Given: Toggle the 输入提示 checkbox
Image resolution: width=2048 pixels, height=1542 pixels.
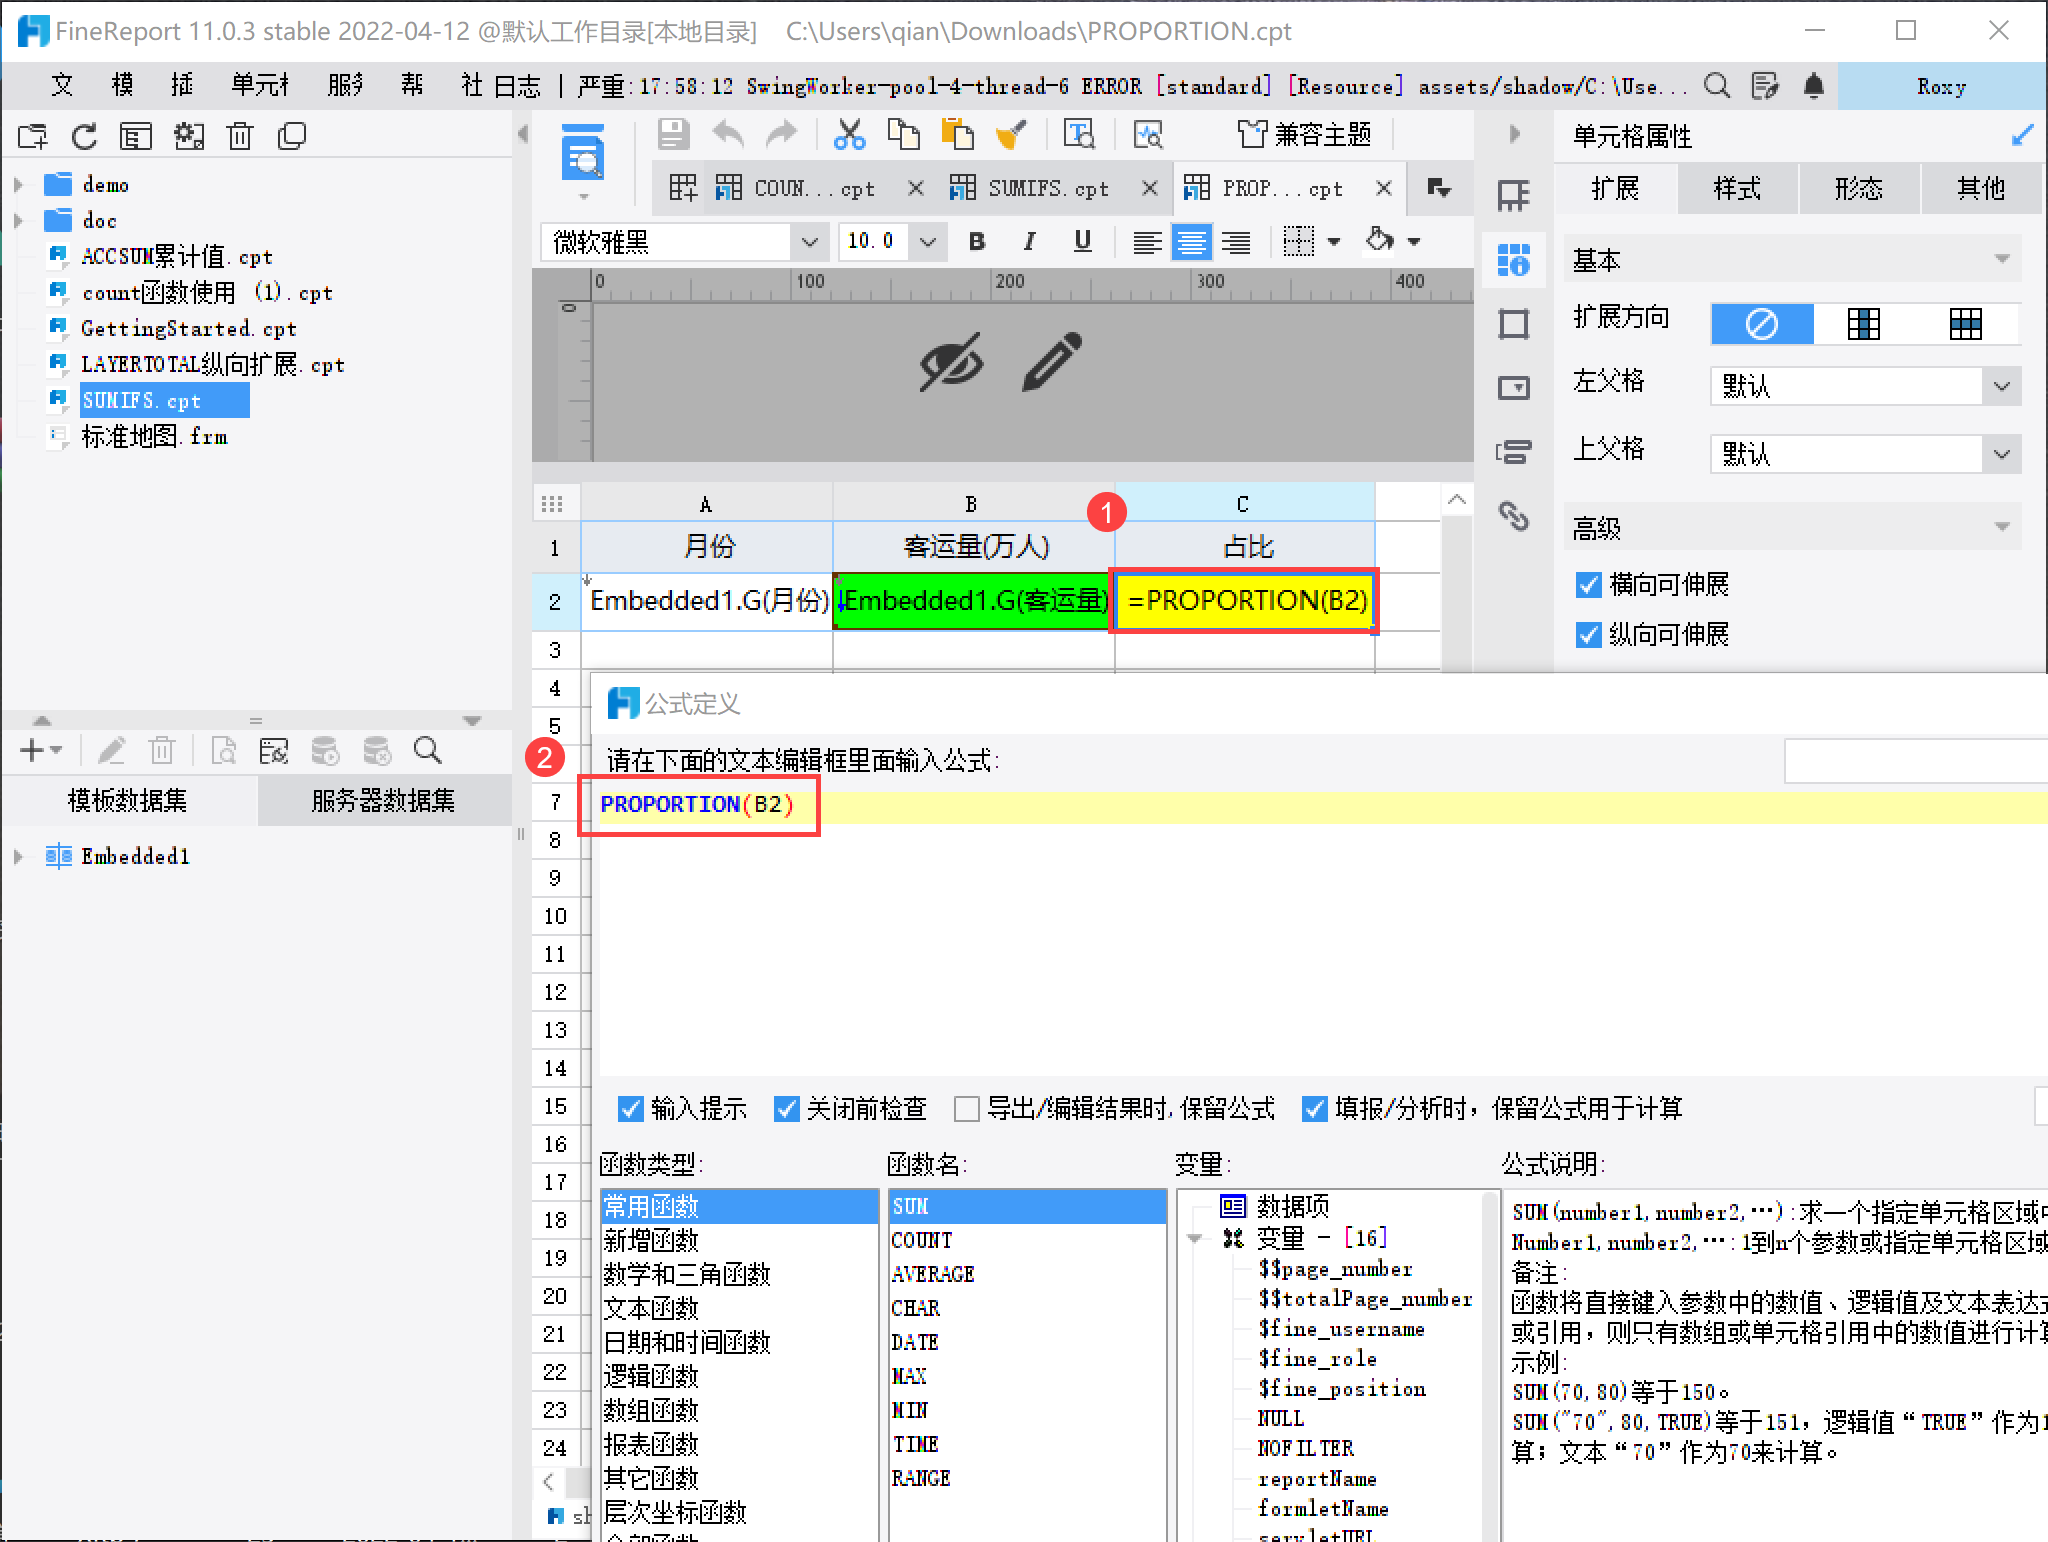Looking at the screenshot, I should (x=631, y=1108).
